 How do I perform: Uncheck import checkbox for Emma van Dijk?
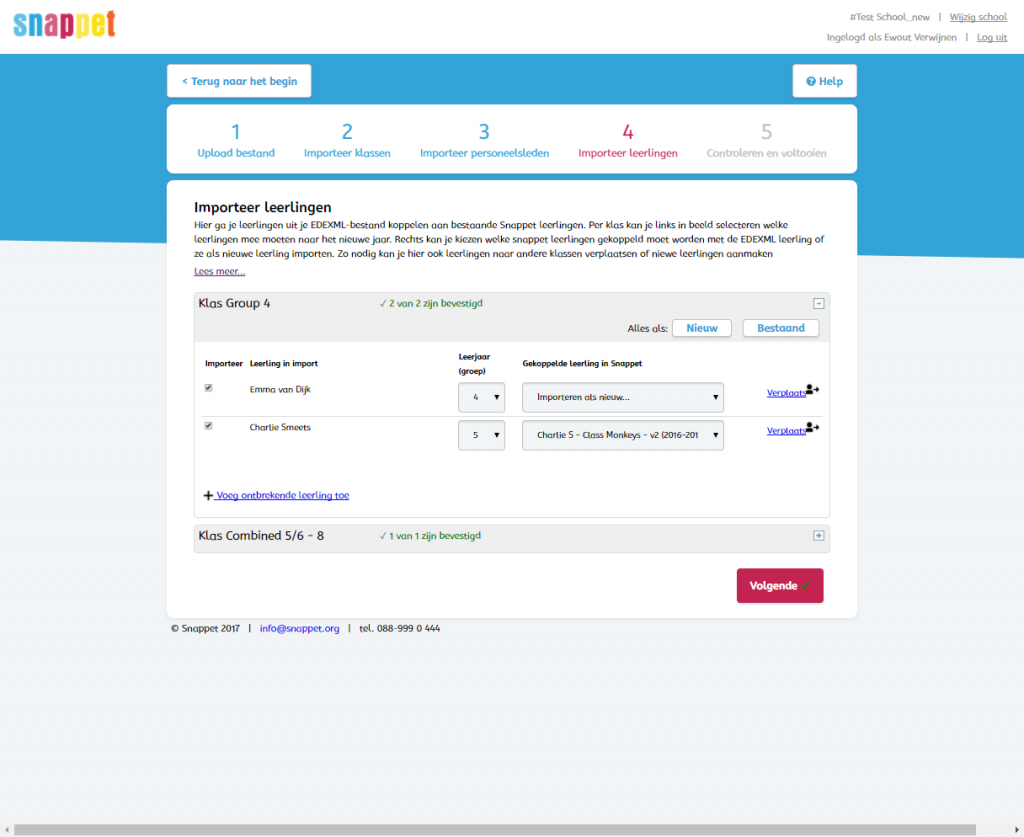(209, 388)
